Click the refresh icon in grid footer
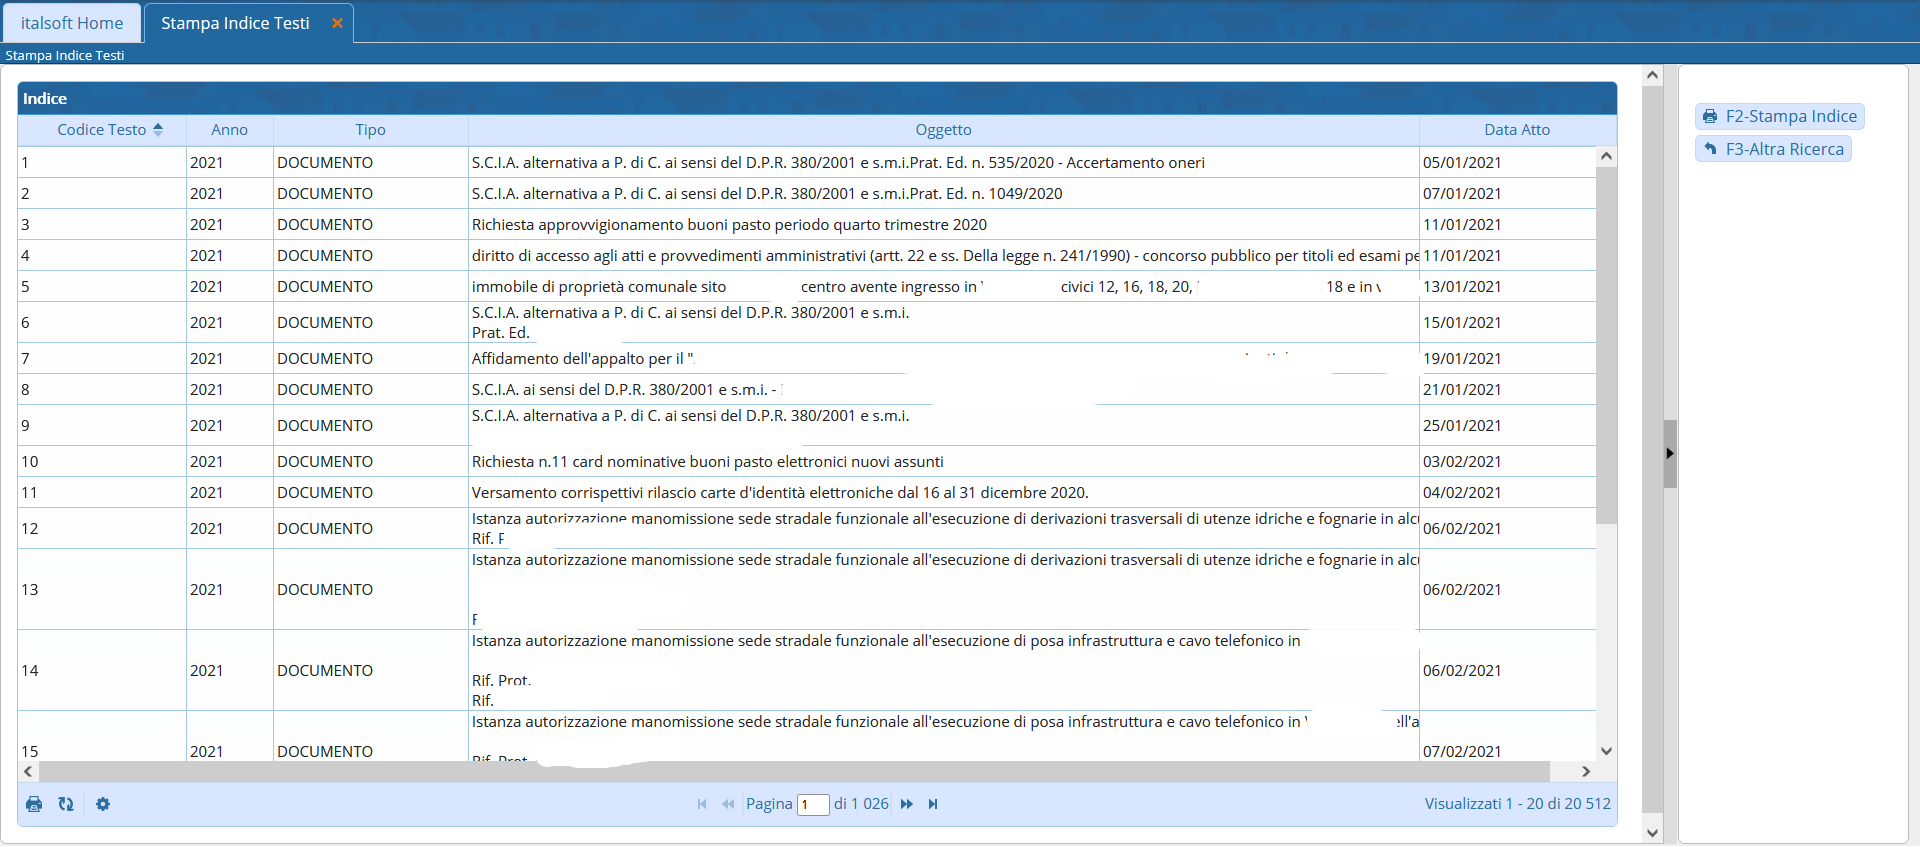1920x847 pixels. point(66,804)
